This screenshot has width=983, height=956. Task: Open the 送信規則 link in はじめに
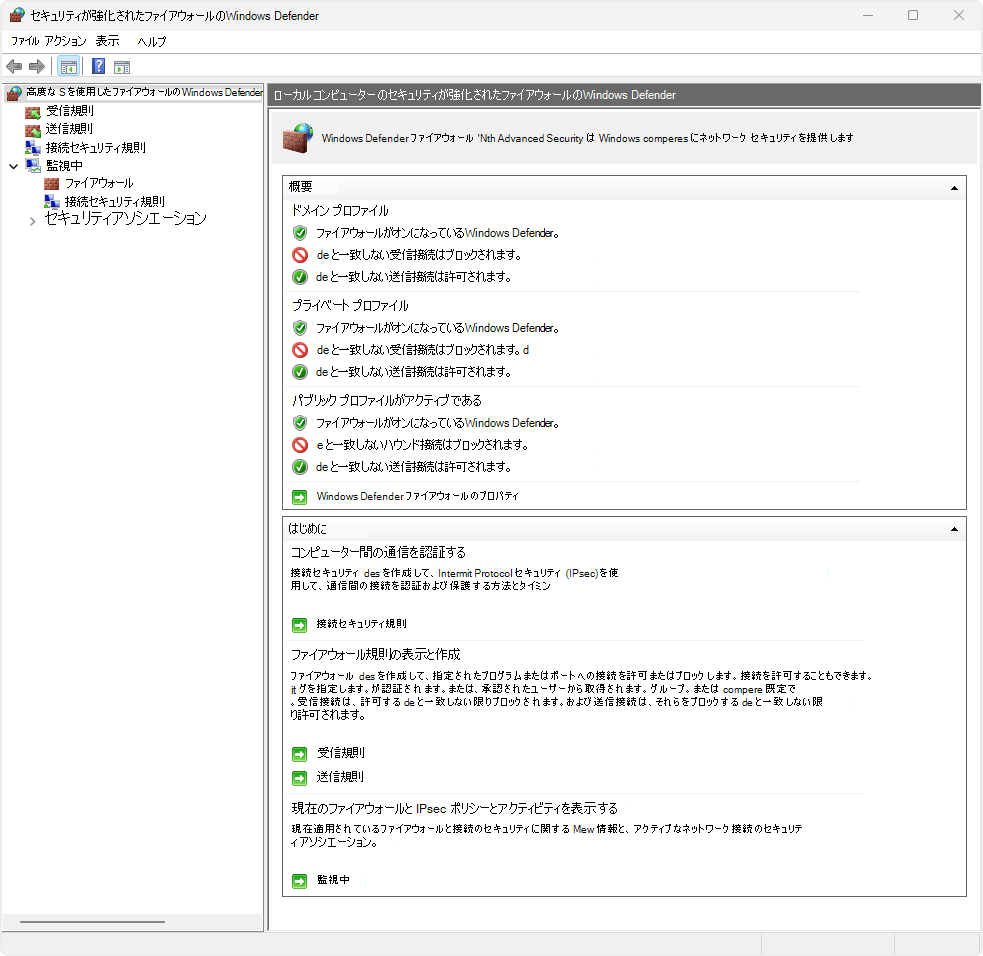(340, 777)
